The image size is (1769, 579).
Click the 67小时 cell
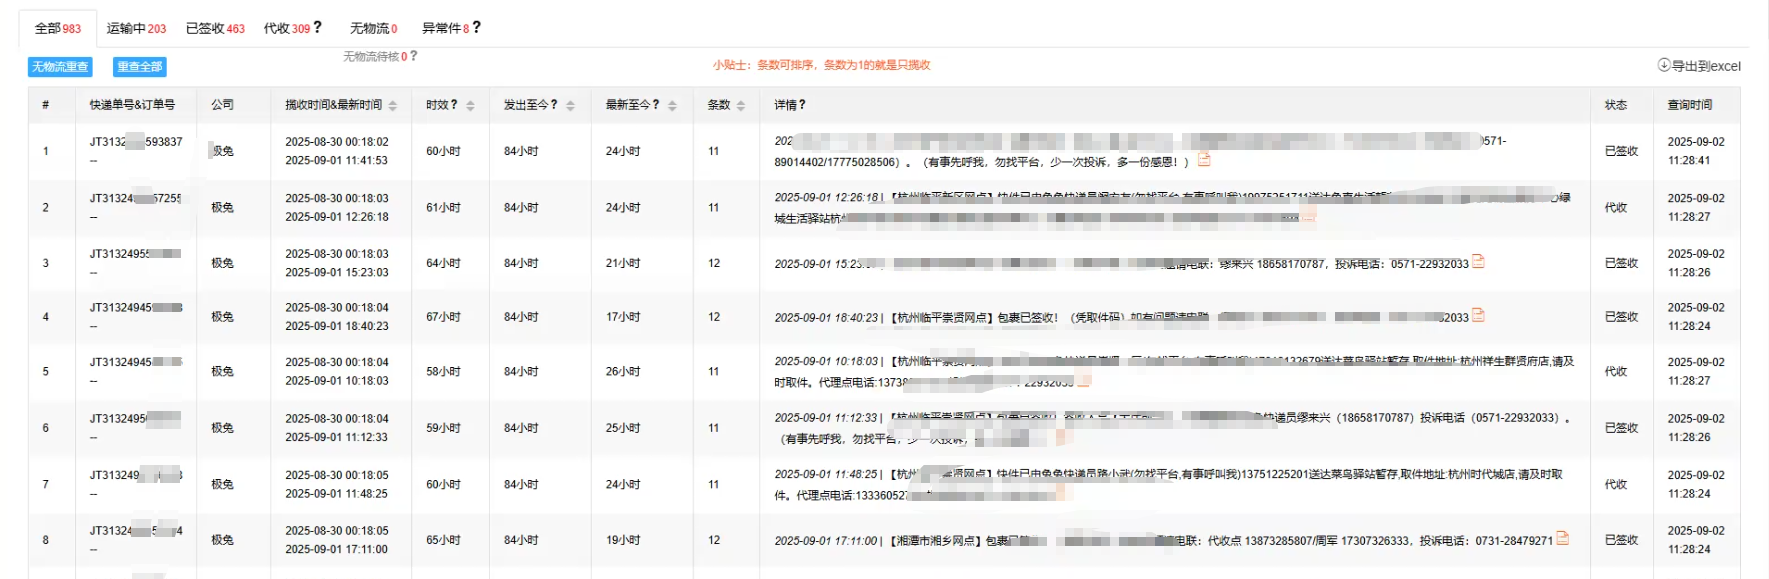click(x=443, y=317)
